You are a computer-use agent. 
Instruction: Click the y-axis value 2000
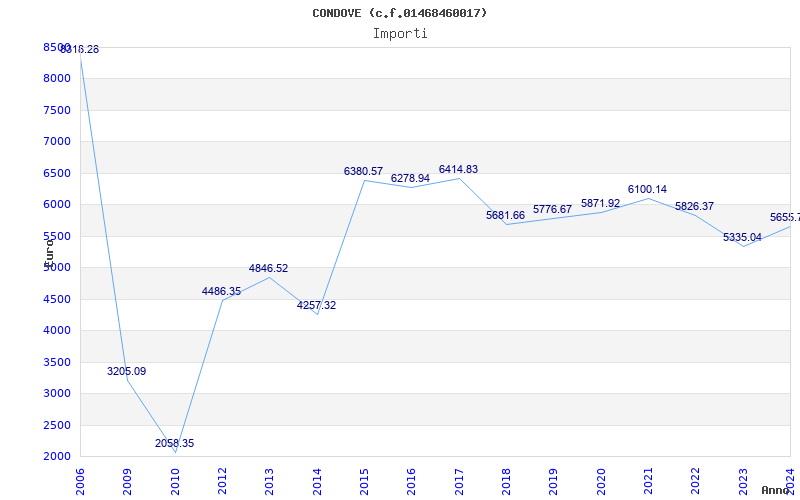coord(57,457)
